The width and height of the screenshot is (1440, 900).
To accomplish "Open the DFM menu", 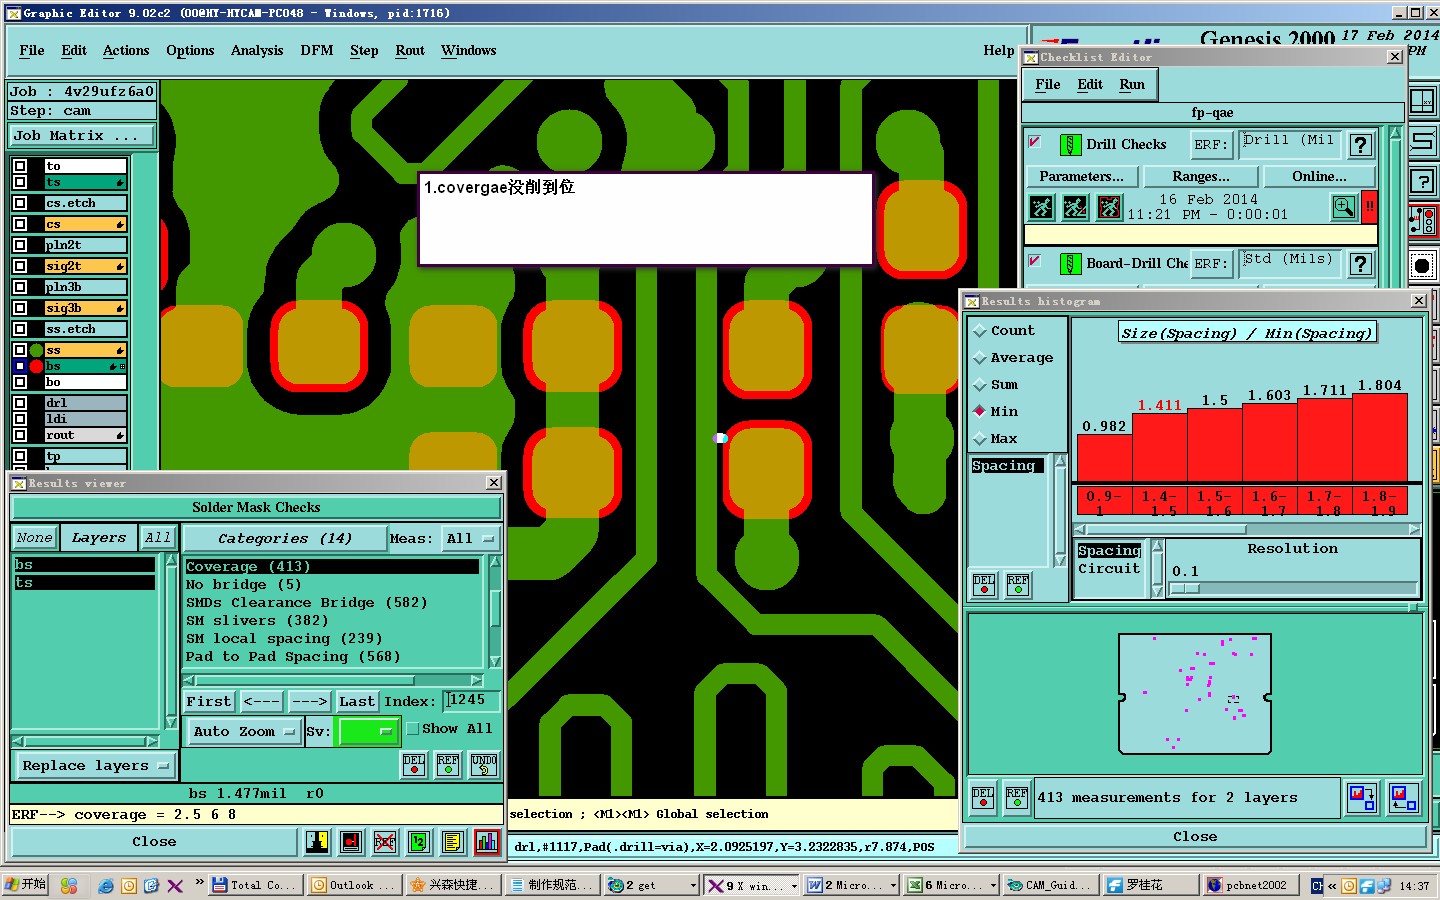I will click(x=317, y=50).
